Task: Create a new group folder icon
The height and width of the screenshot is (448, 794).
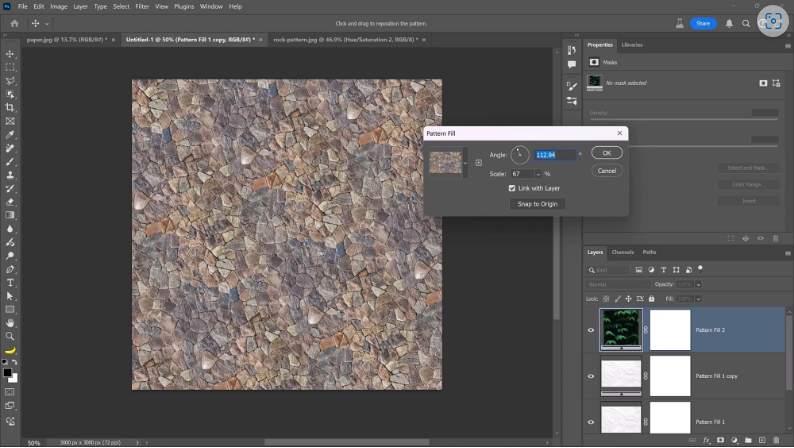Action: point(748,440)
